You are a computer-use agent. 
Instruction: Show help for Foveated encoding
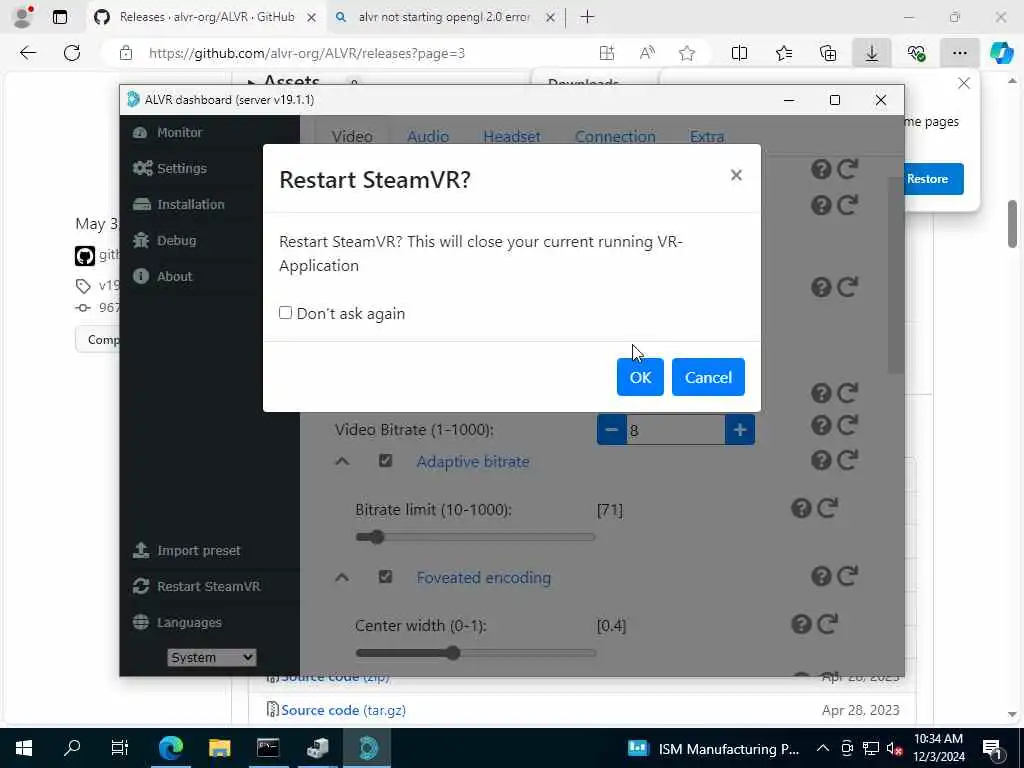point(821,576)
